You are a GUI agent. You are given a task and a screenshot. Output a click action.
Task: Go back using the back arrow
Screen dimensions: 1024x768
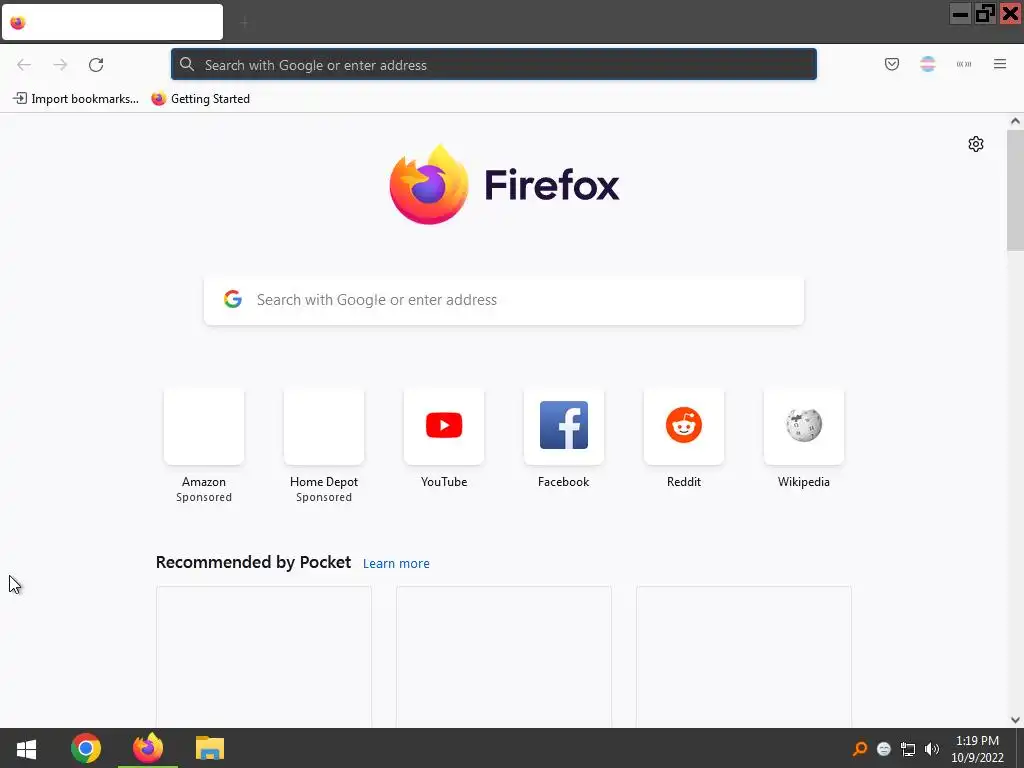pos(24,64)
